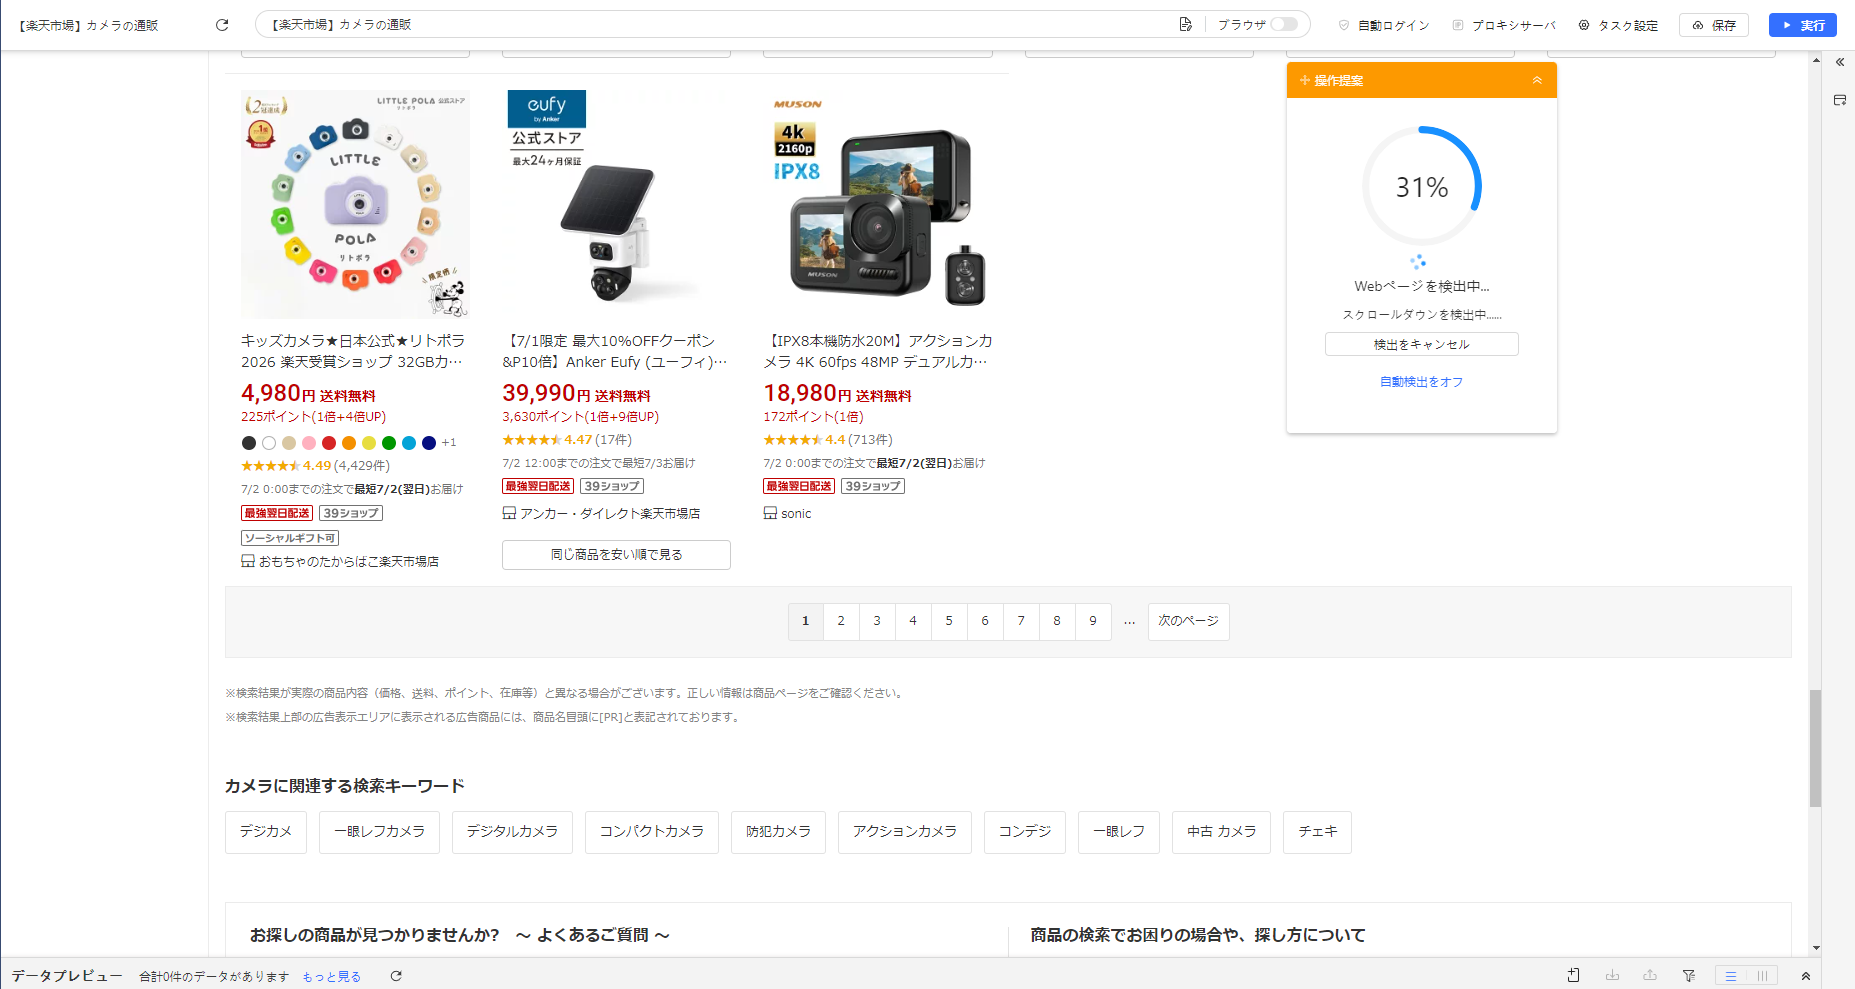Screen dimensions: 1855x989
Task: Open タスク設定 task settings
Action: click(x=1618, y=25)
